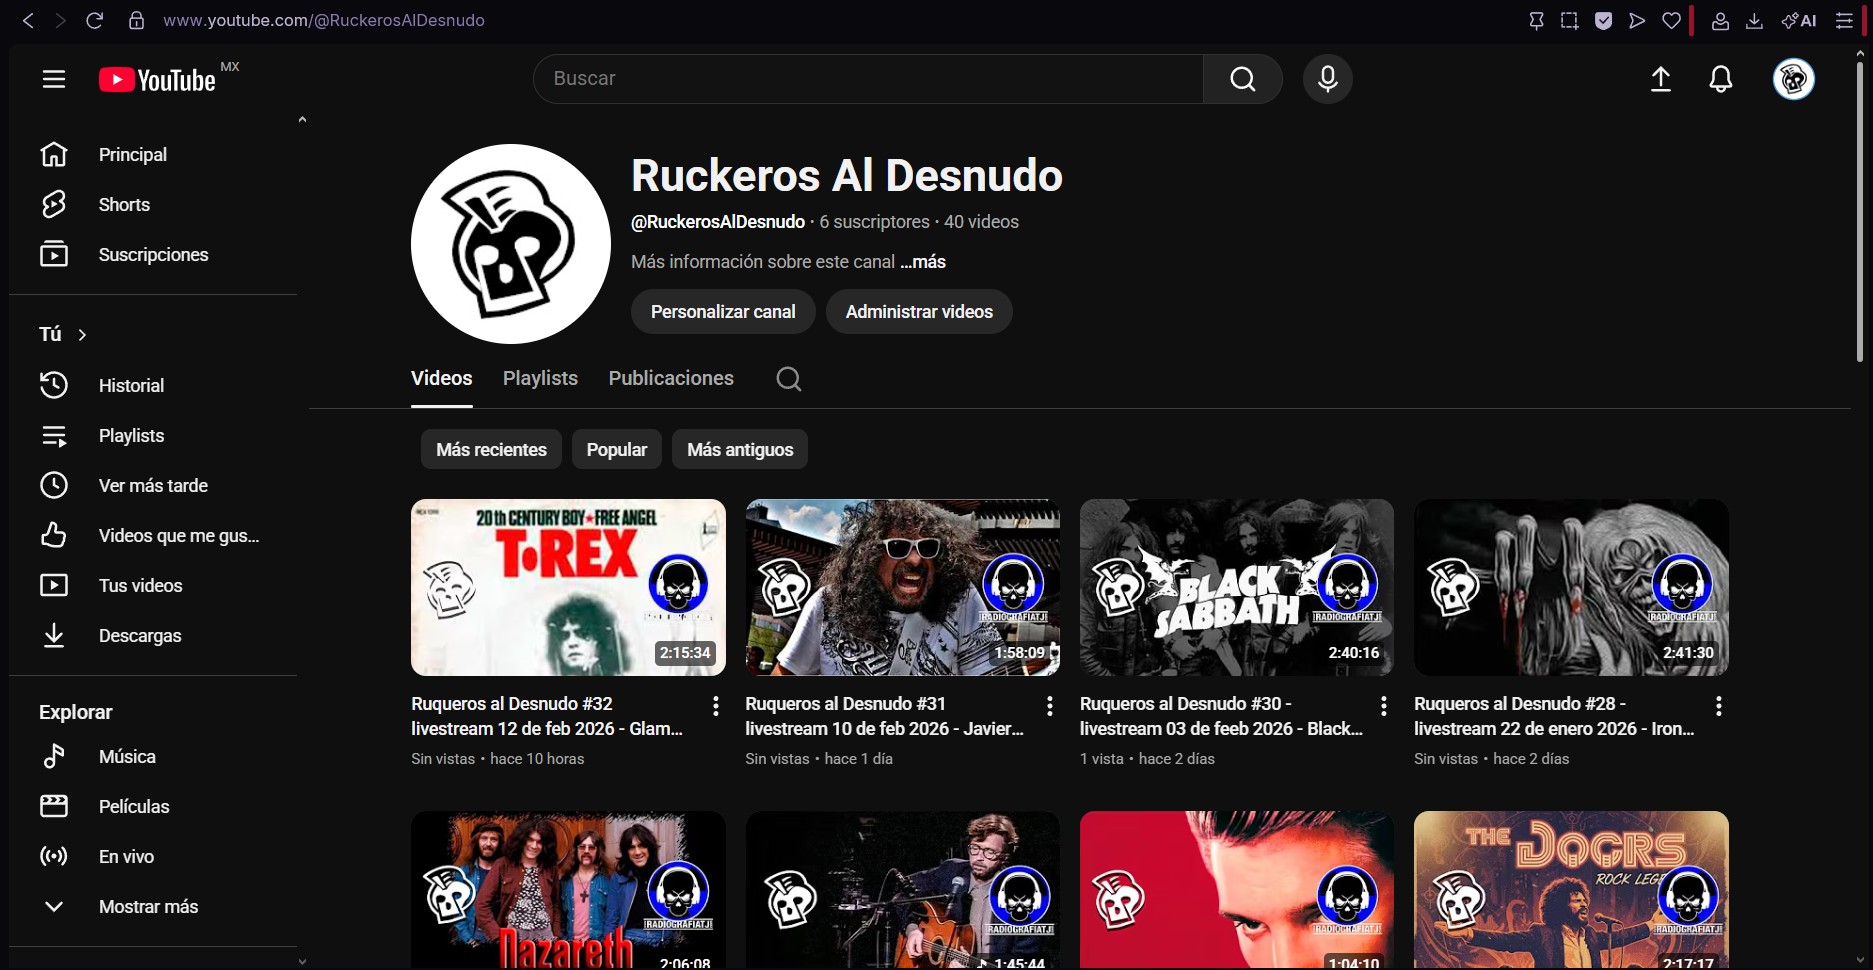1873x970 pixels.
Task: Click the YouTube logo to go home
Action: pyautogui.click(x=156, y=79)
